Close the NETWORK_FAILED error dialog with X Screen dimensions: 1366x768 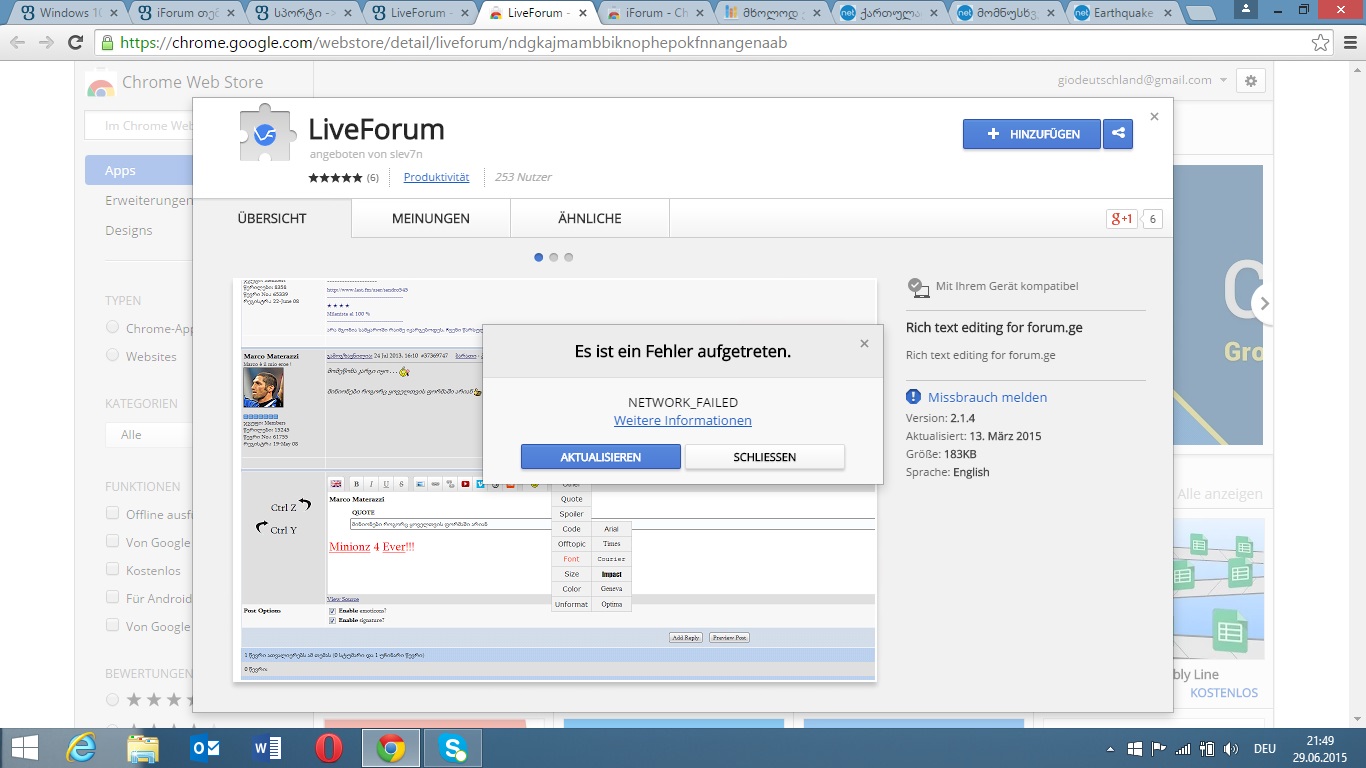(x=864, y=344)
